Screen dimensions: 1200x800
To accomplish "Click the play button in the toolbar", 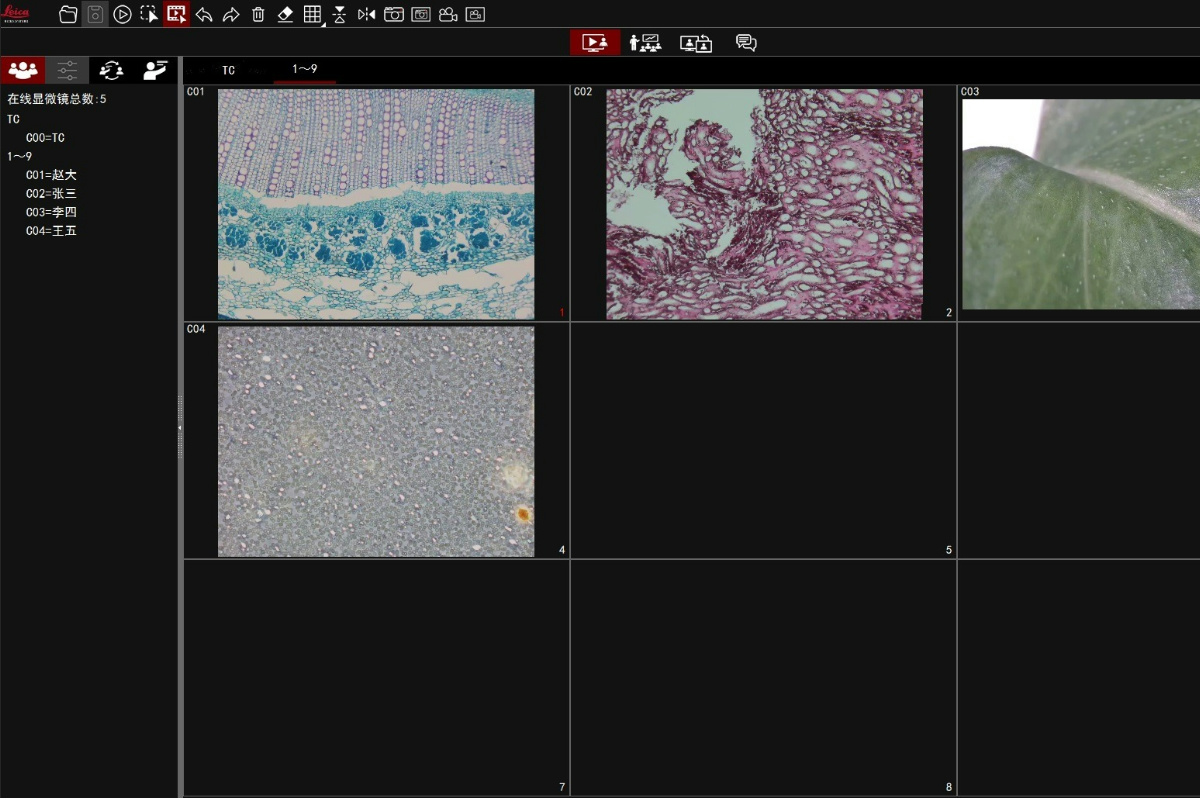I will point(122,15).
